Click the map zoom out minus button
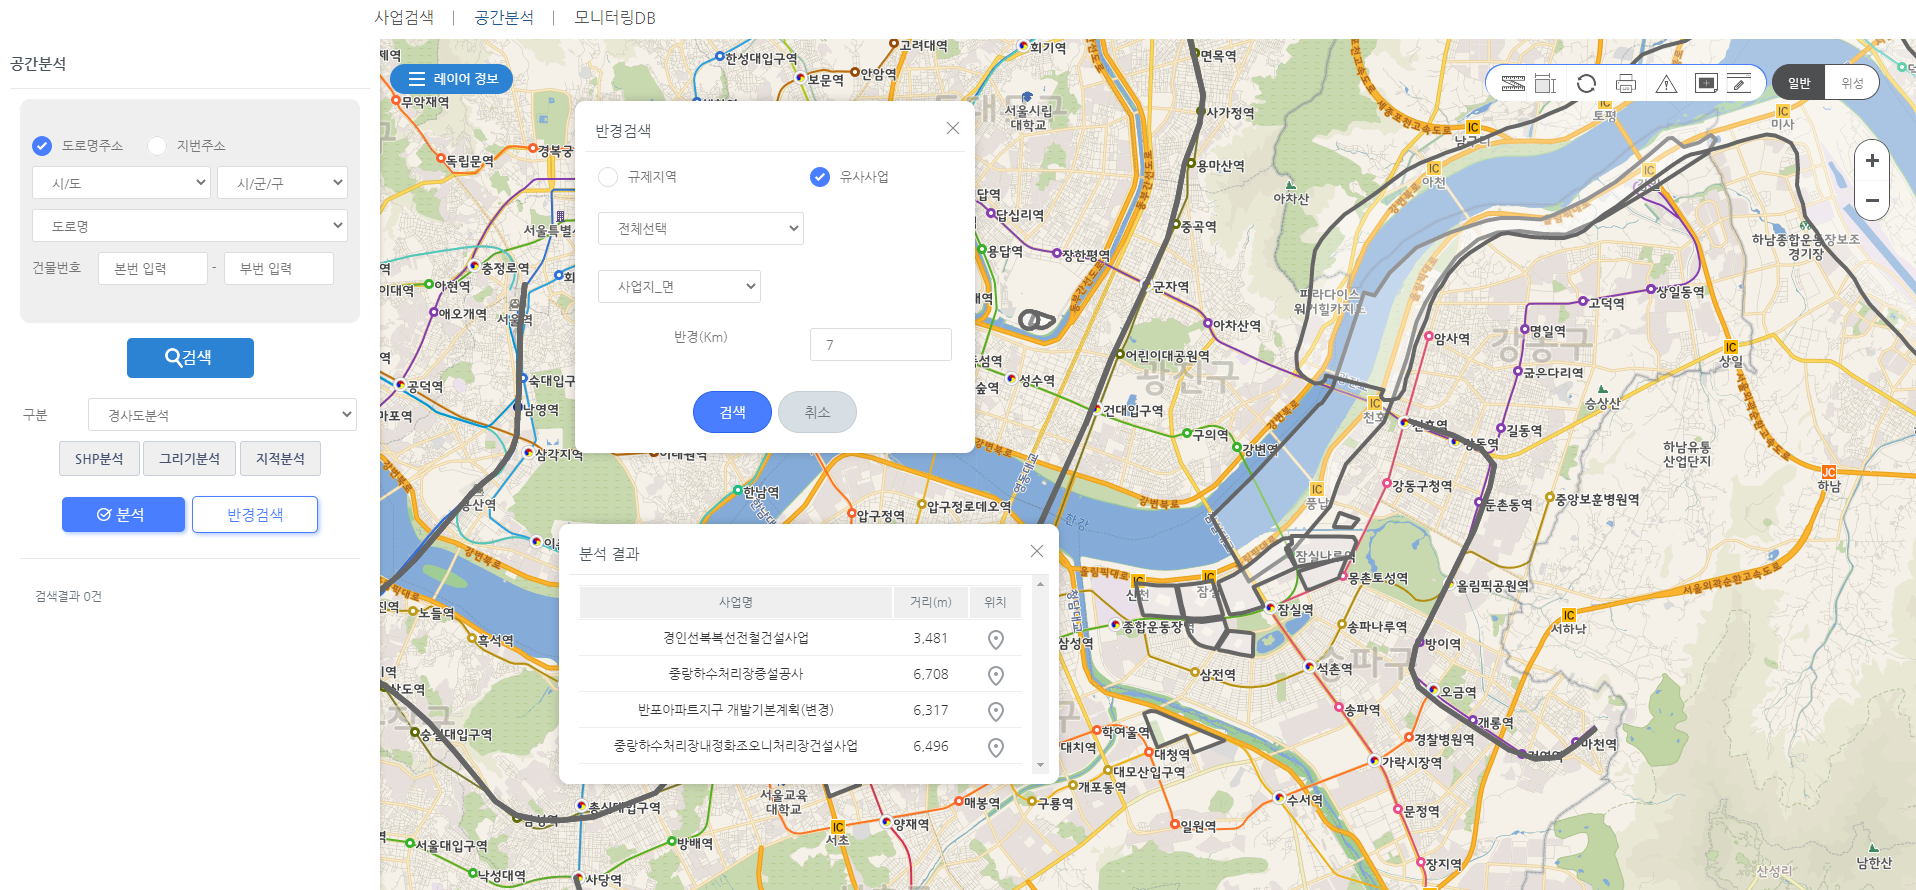 coord(1872,200)
